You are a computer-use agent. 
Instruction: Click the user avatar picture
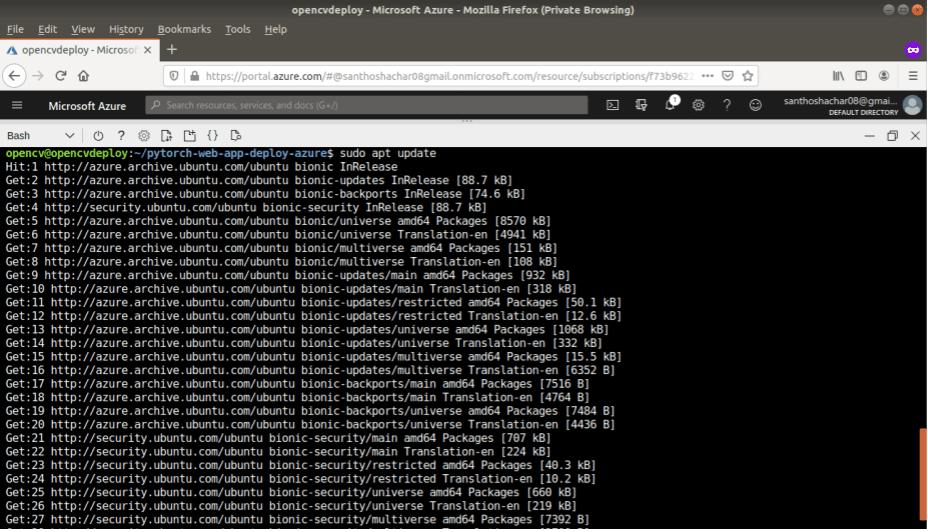click(x=913, y=105)
